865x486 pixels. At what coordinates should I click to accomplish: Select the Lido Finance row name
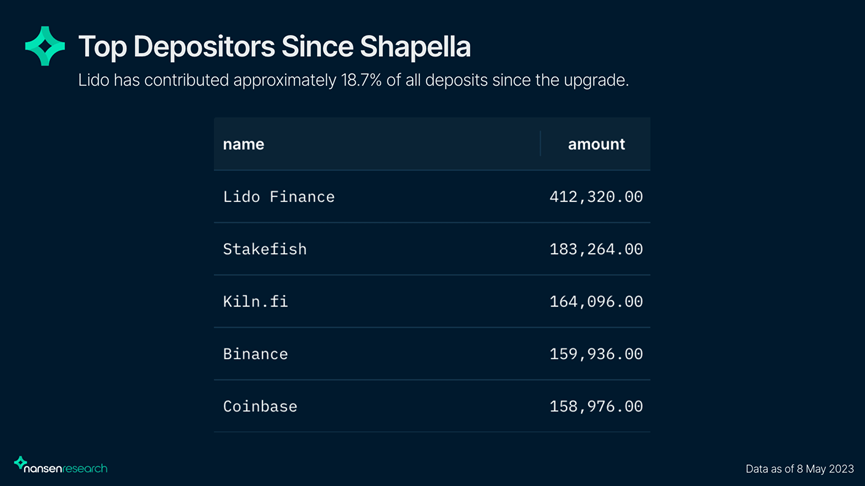point(278,197)
